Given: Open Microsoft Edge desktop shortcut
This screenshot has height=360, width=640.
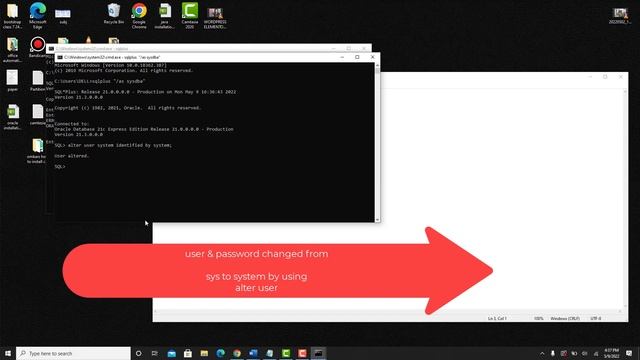Looking at the screenshot, I should tap(38, 16).
